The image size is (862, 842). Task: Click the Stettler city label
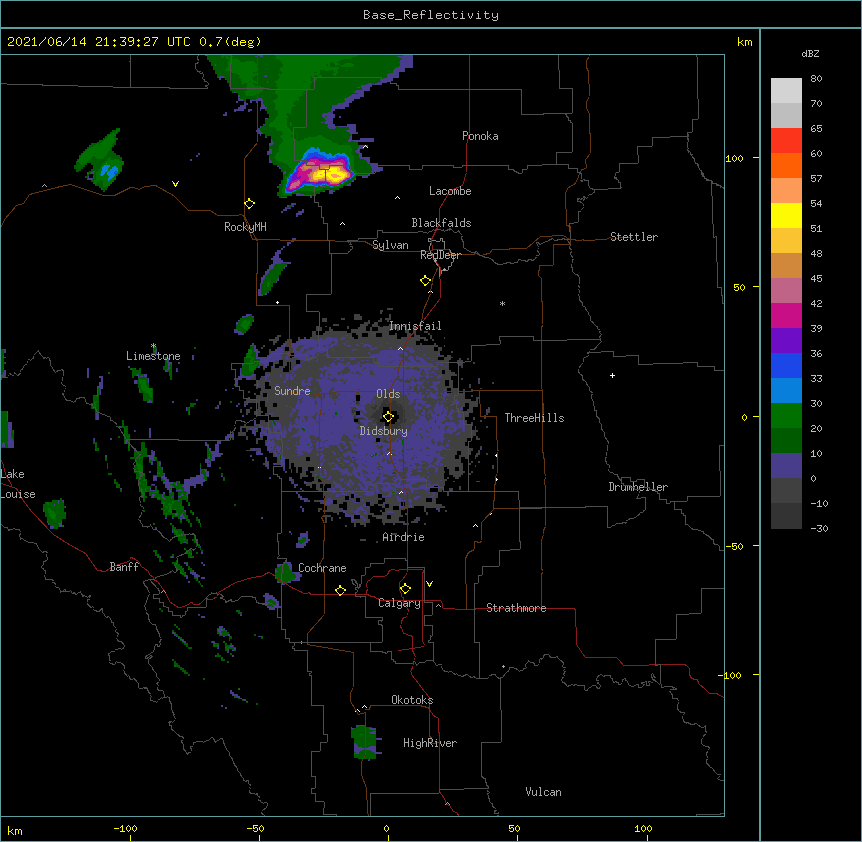pyautogui.click(x=634, y=237)
